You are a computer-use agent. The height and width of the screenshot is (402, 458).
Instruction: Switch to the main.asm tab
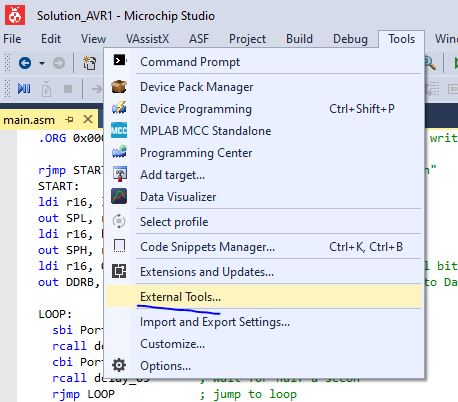tap(29, 120)
